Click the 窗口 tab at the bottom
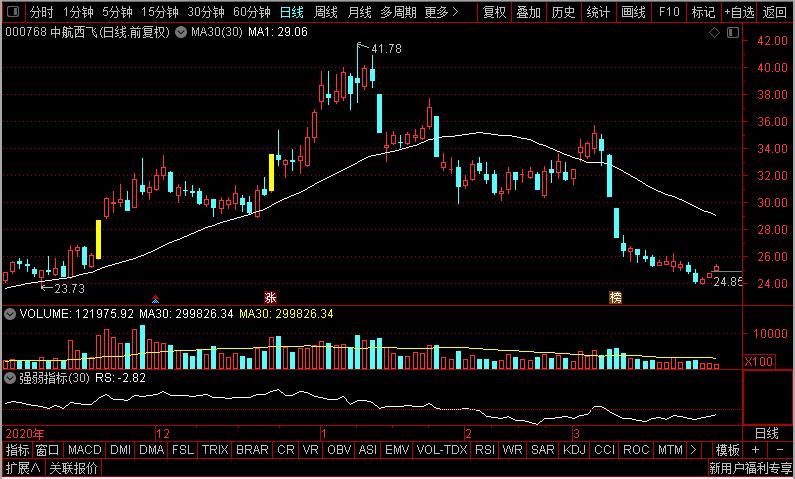 pos(48,450)
